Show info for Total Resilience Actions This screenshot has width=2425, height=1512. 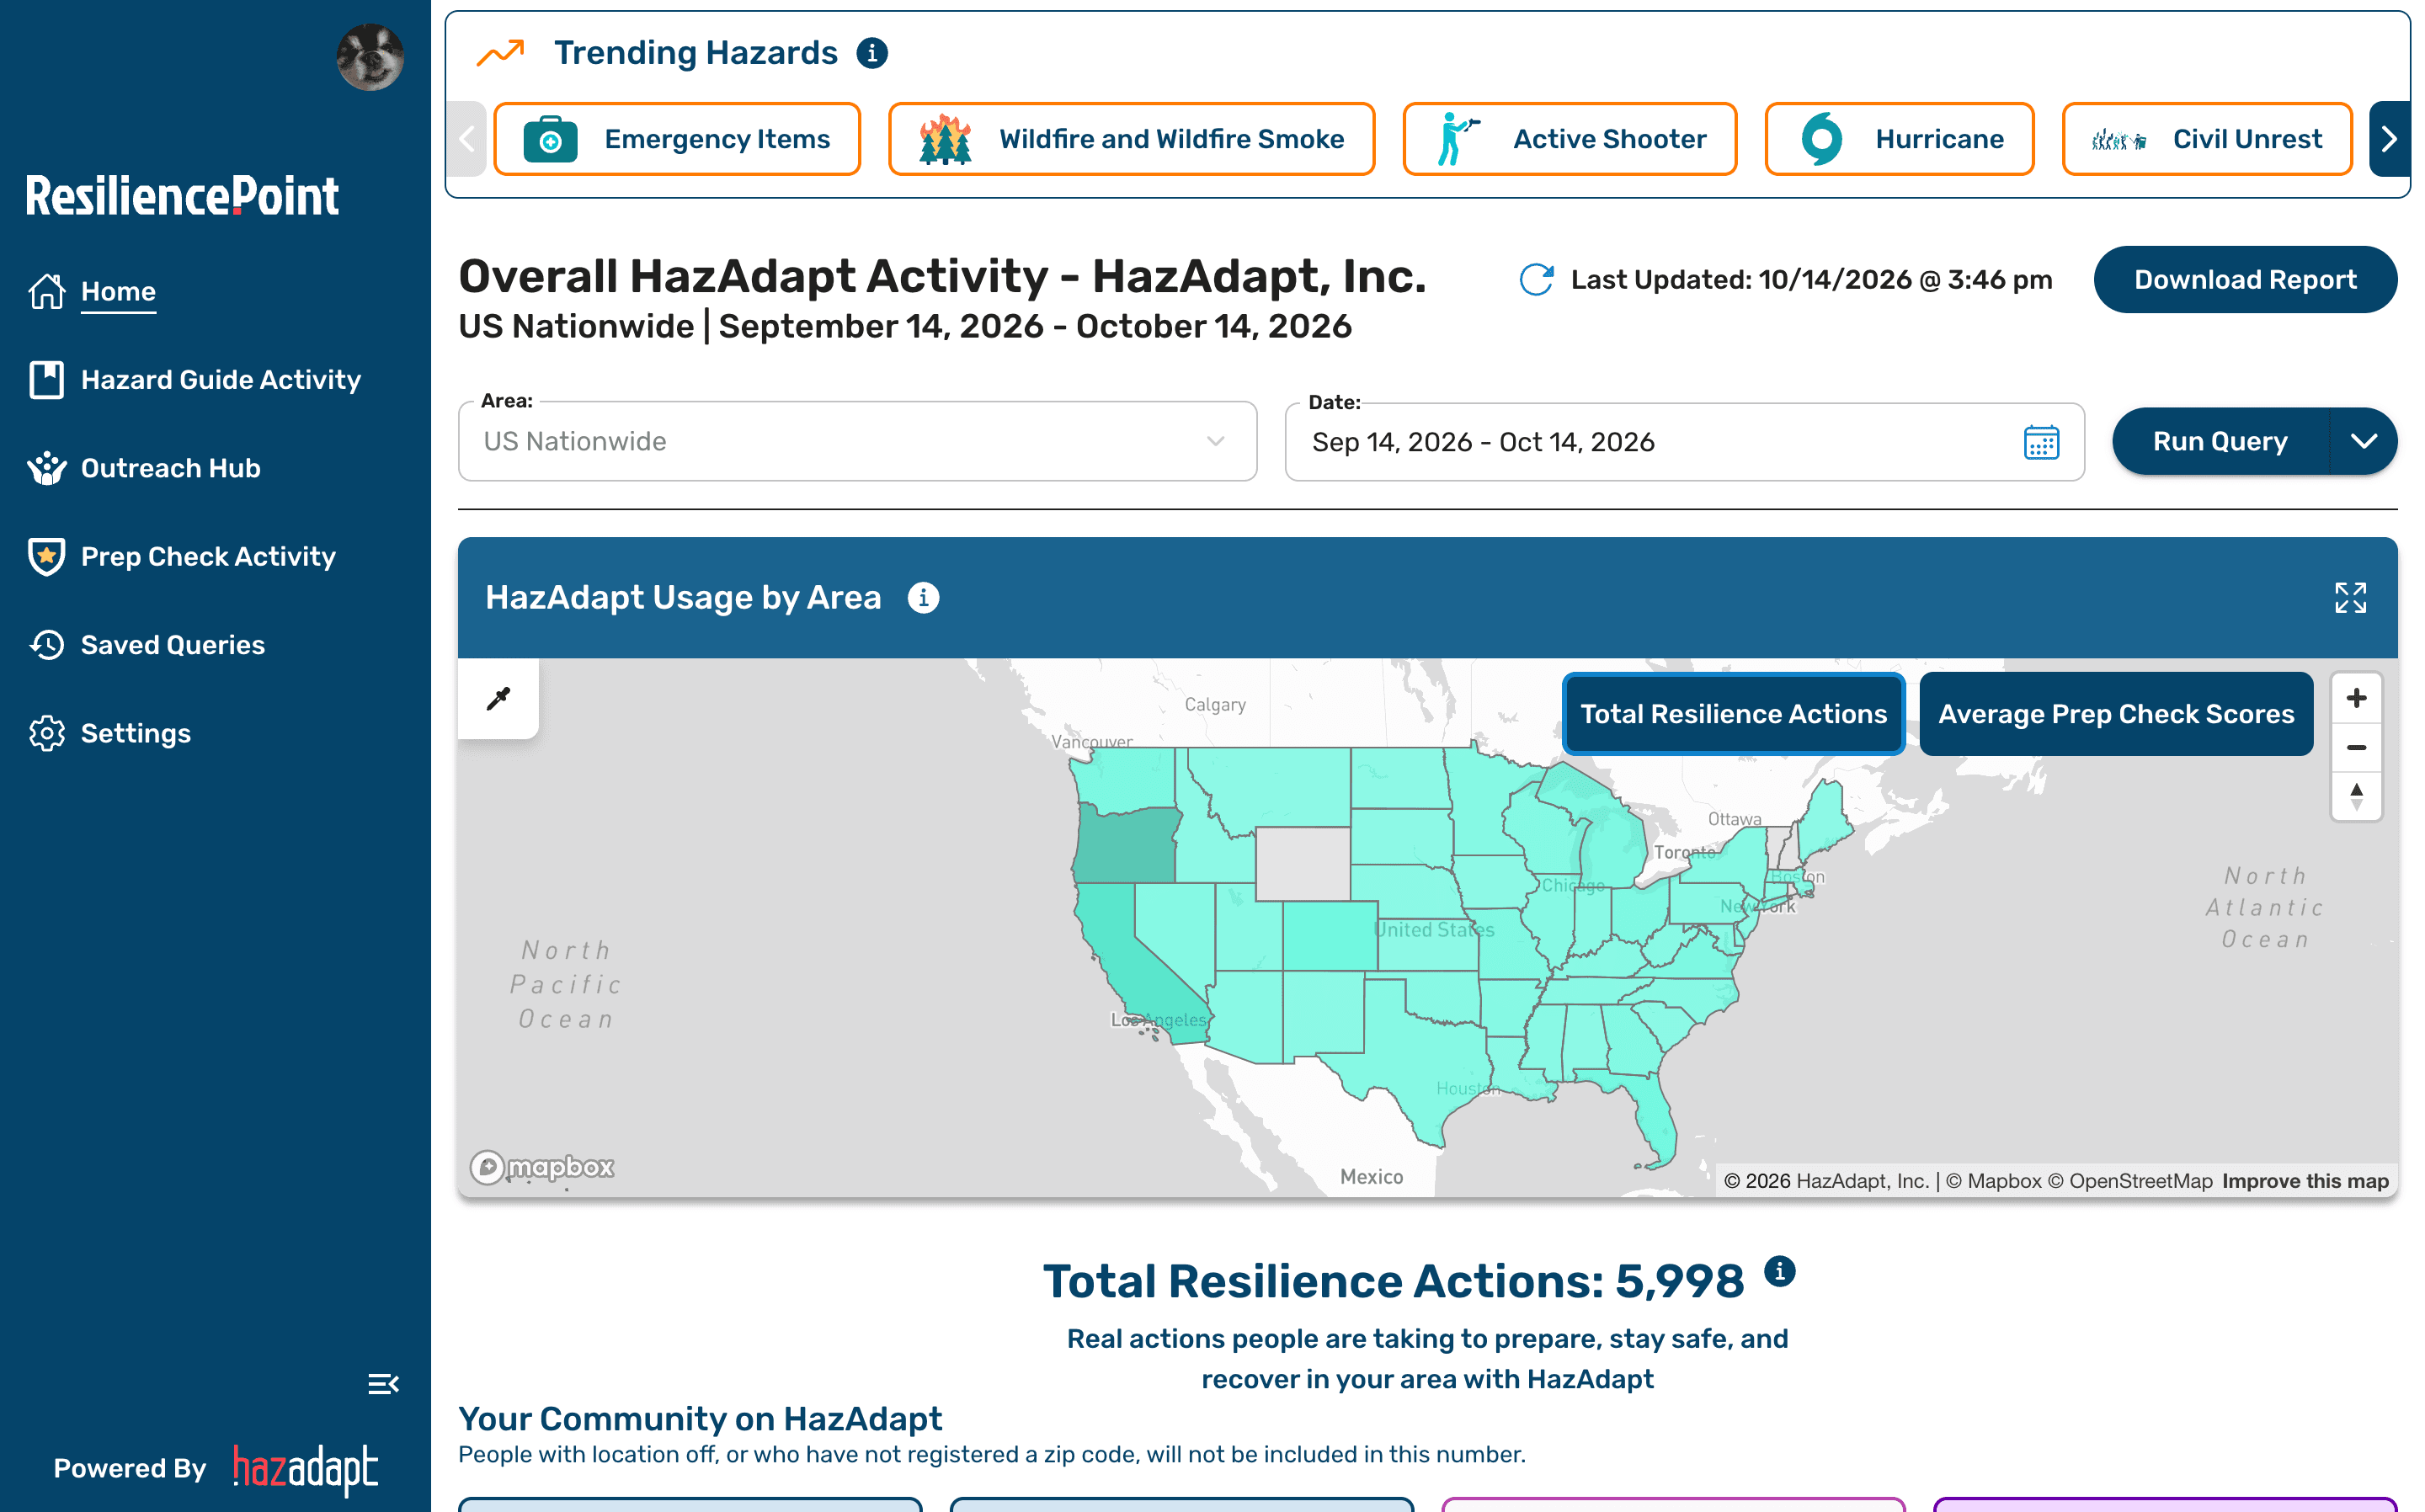point(1779,1271)
